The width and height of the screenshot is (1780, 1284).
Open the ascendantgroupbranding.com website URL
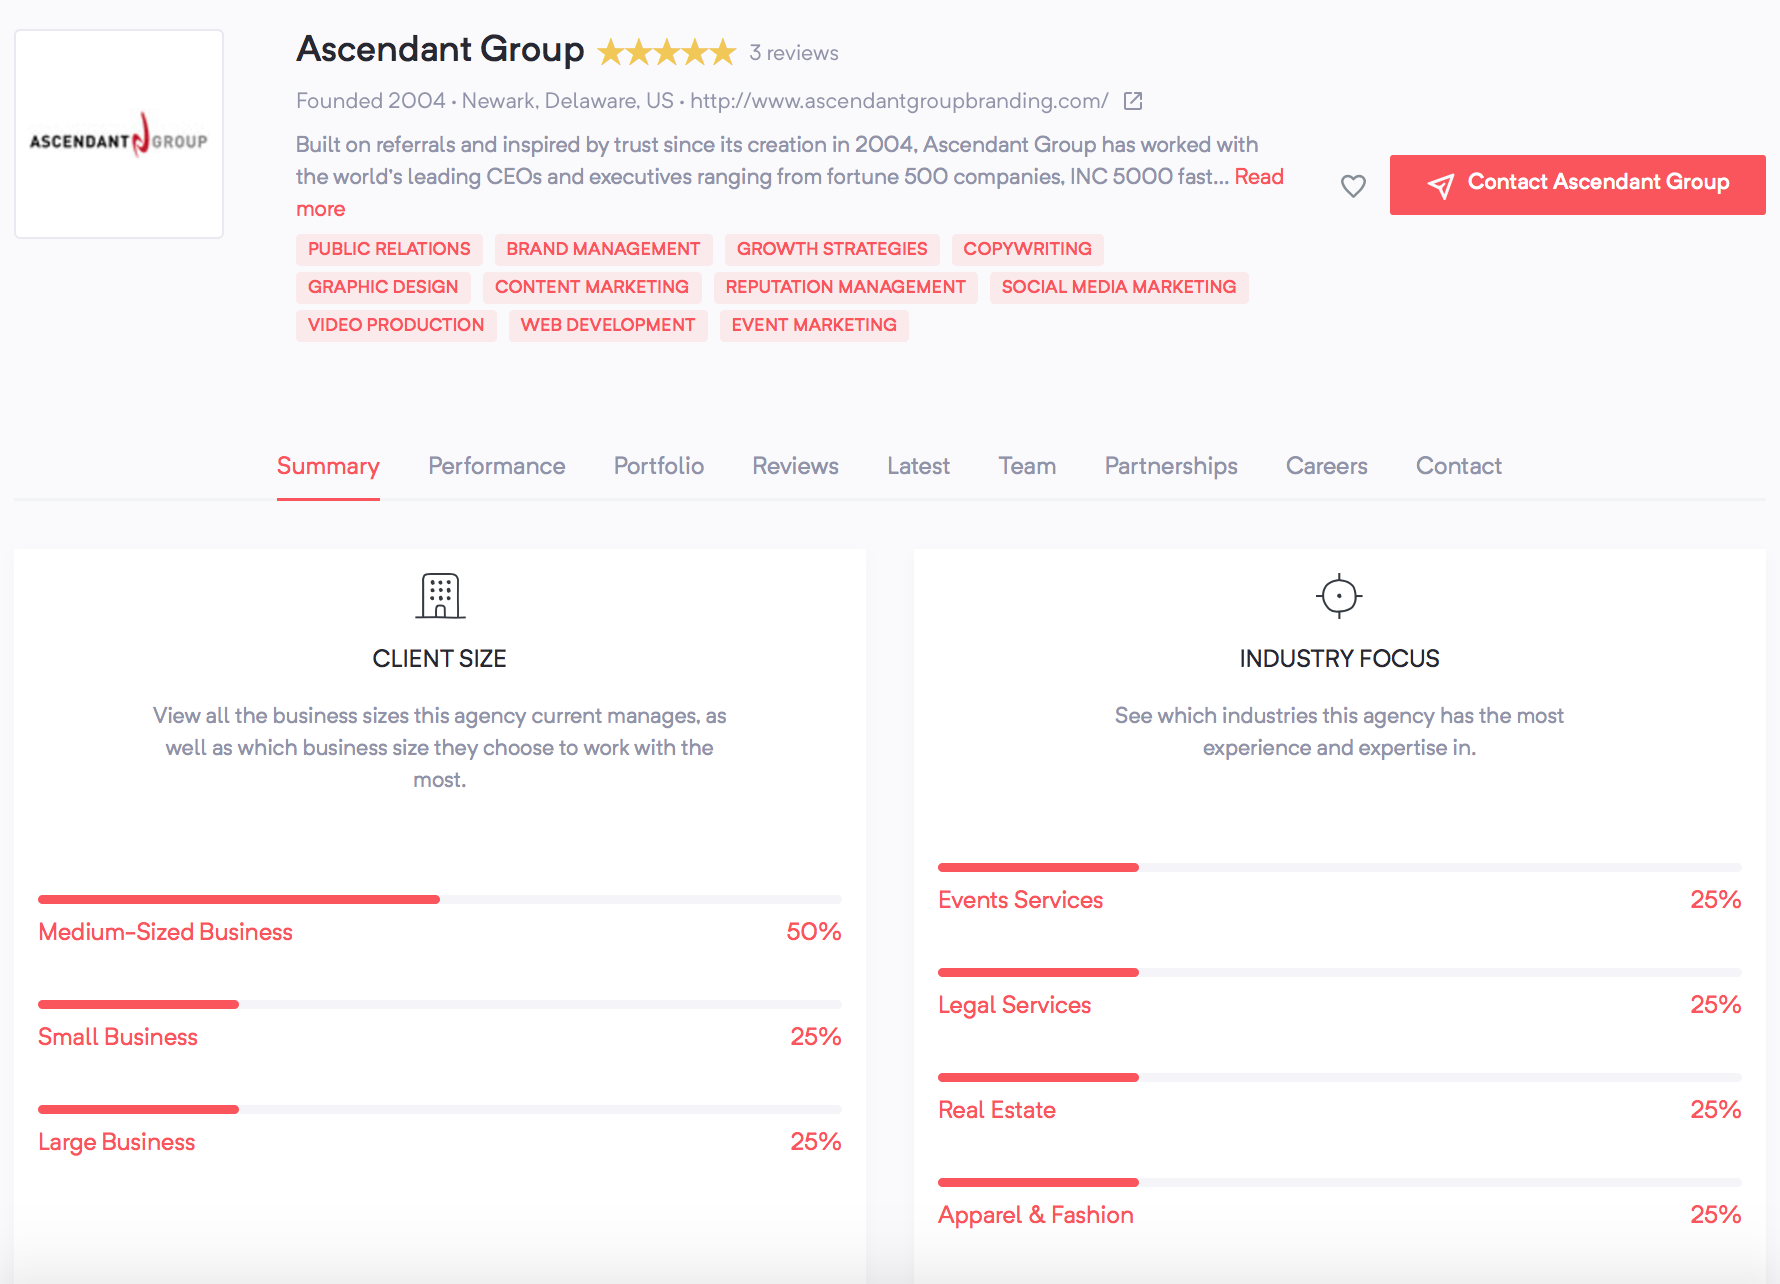(899, 101)
